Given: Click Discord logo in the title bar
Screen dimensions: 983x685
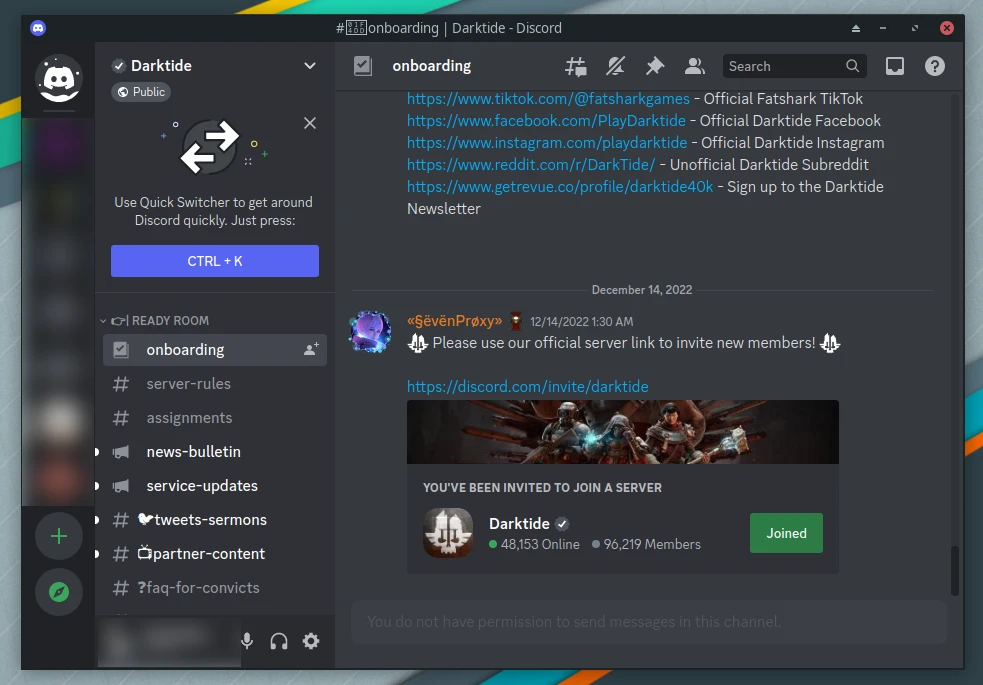Looking at the screenshot, I should (x=38, y=28).
